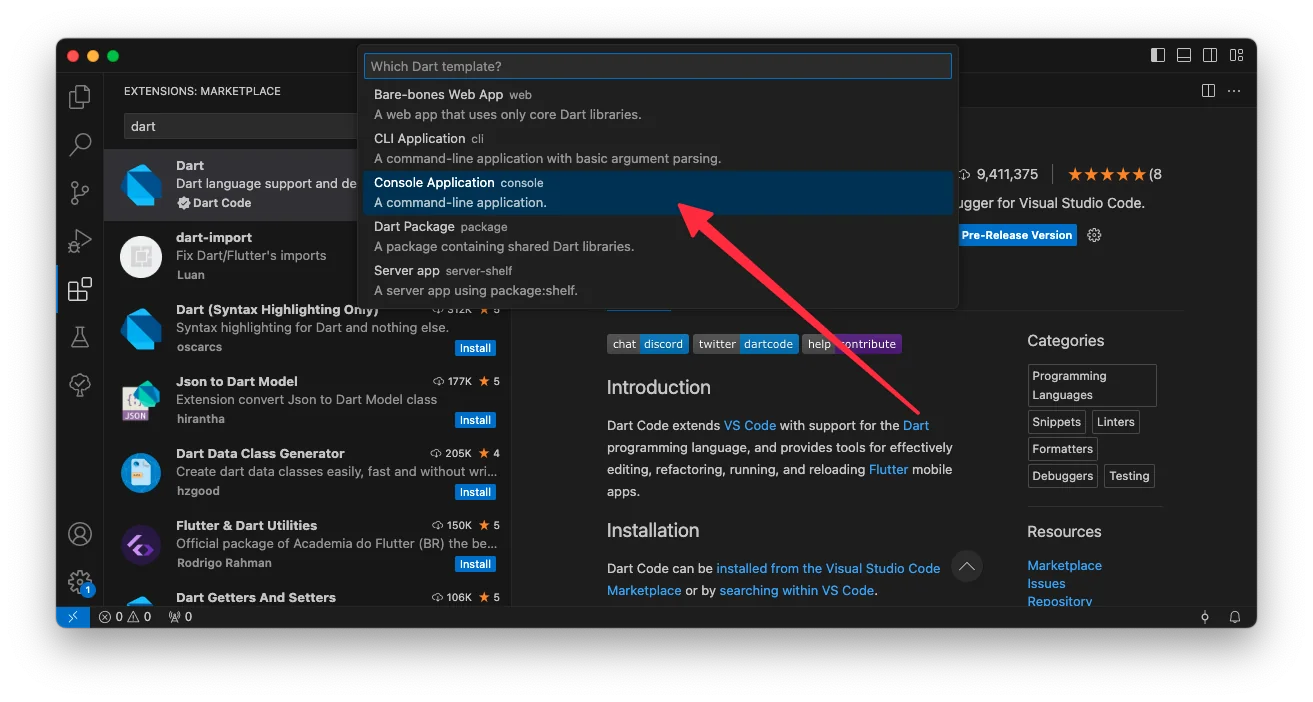Select the 'Dart Data Class Generator' title
This screenshot has height=702, width=1313.
[x=260, y=454]
